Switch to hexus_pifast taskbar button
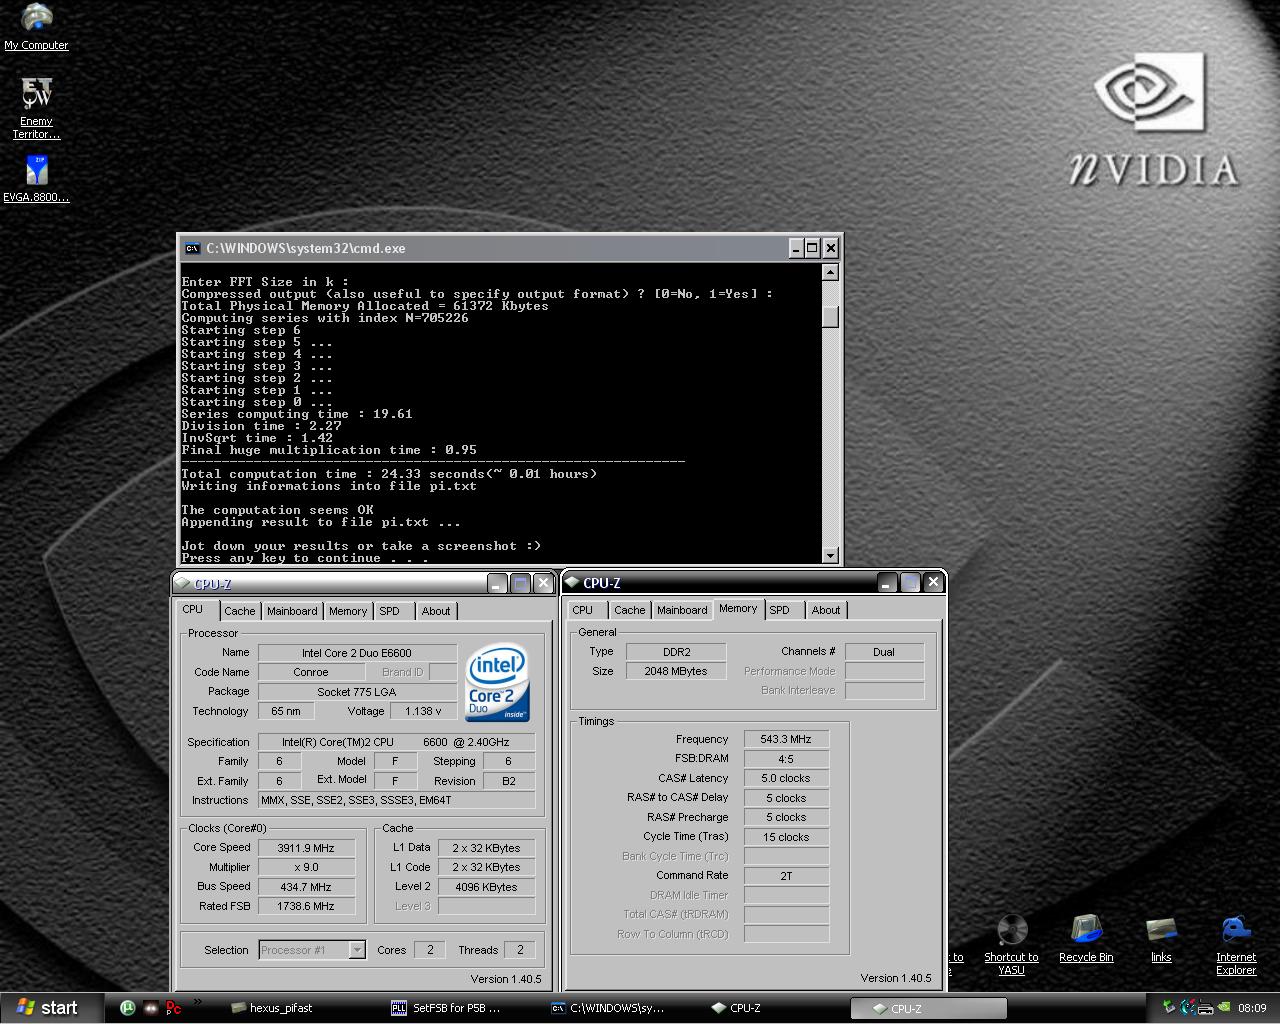The height and width of the screenshot is (1024, 1280). [x=304, y=1008]
